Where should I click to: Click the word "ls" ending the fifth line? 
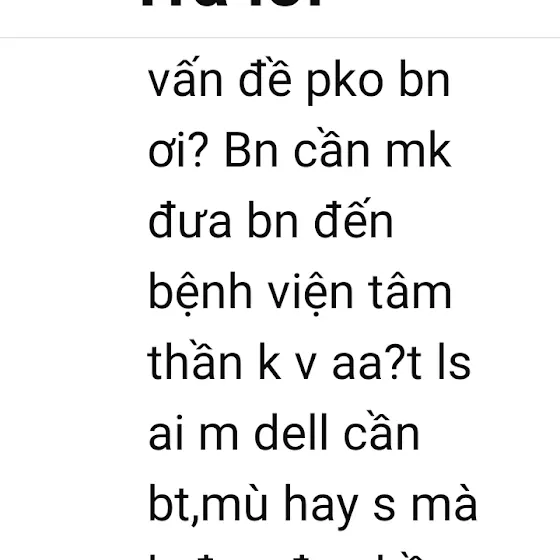click(454, 361)
